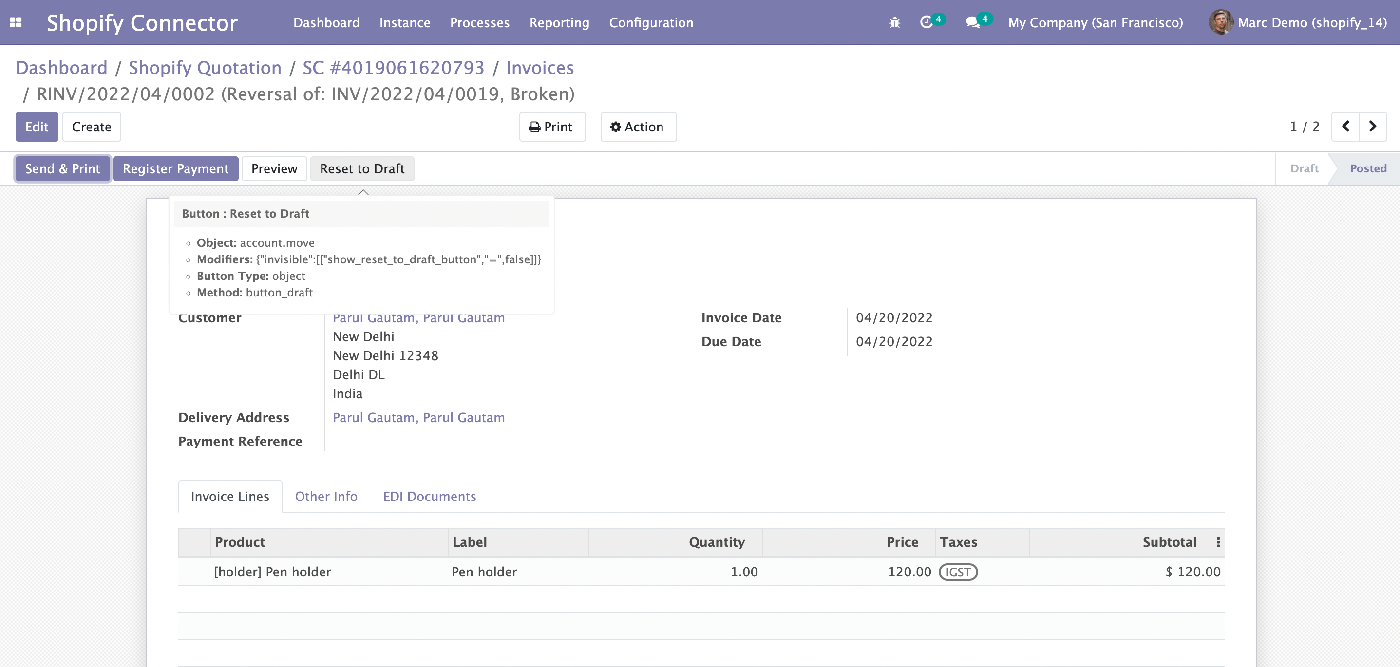Screen dimensions: 1400x667
Task: Open column options kebab icon in table
Action: point(1218,542)
